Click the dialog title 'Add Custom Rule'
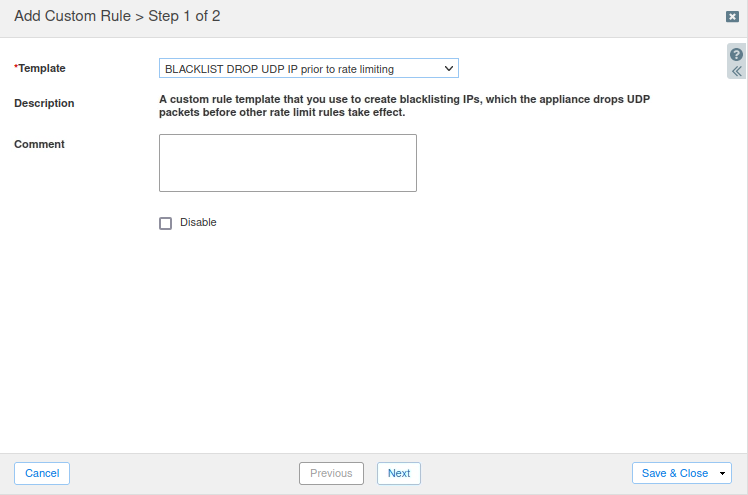748x495 pixels. point(72,16)
